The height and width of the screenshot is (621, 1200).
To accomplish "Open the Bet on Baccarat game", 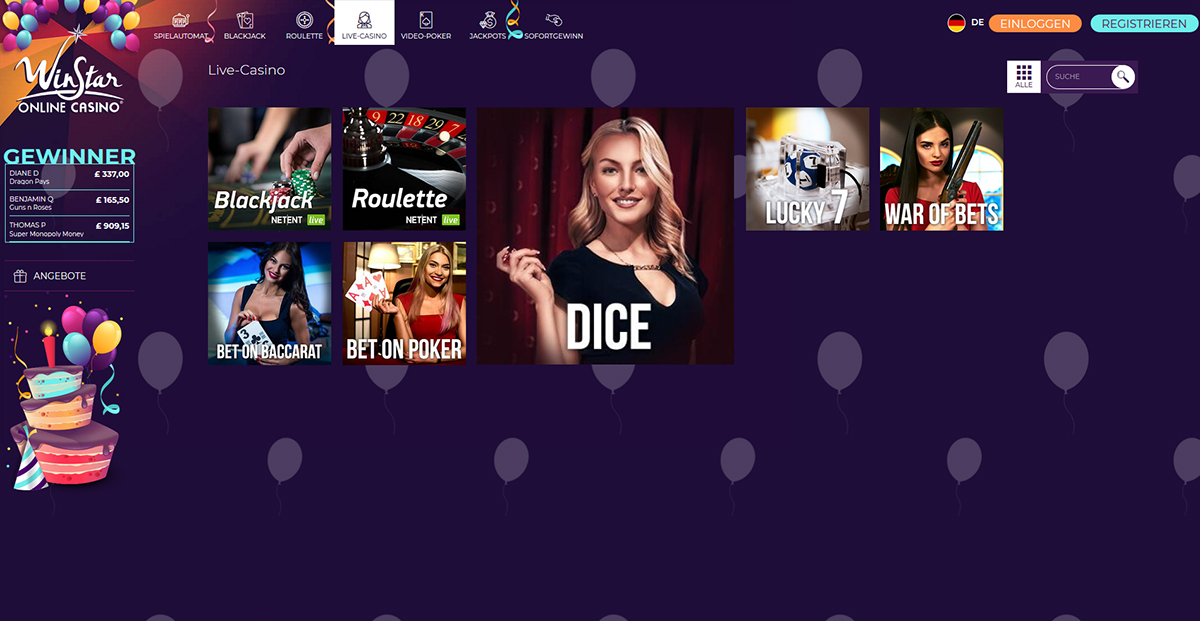I will (270, 303).
